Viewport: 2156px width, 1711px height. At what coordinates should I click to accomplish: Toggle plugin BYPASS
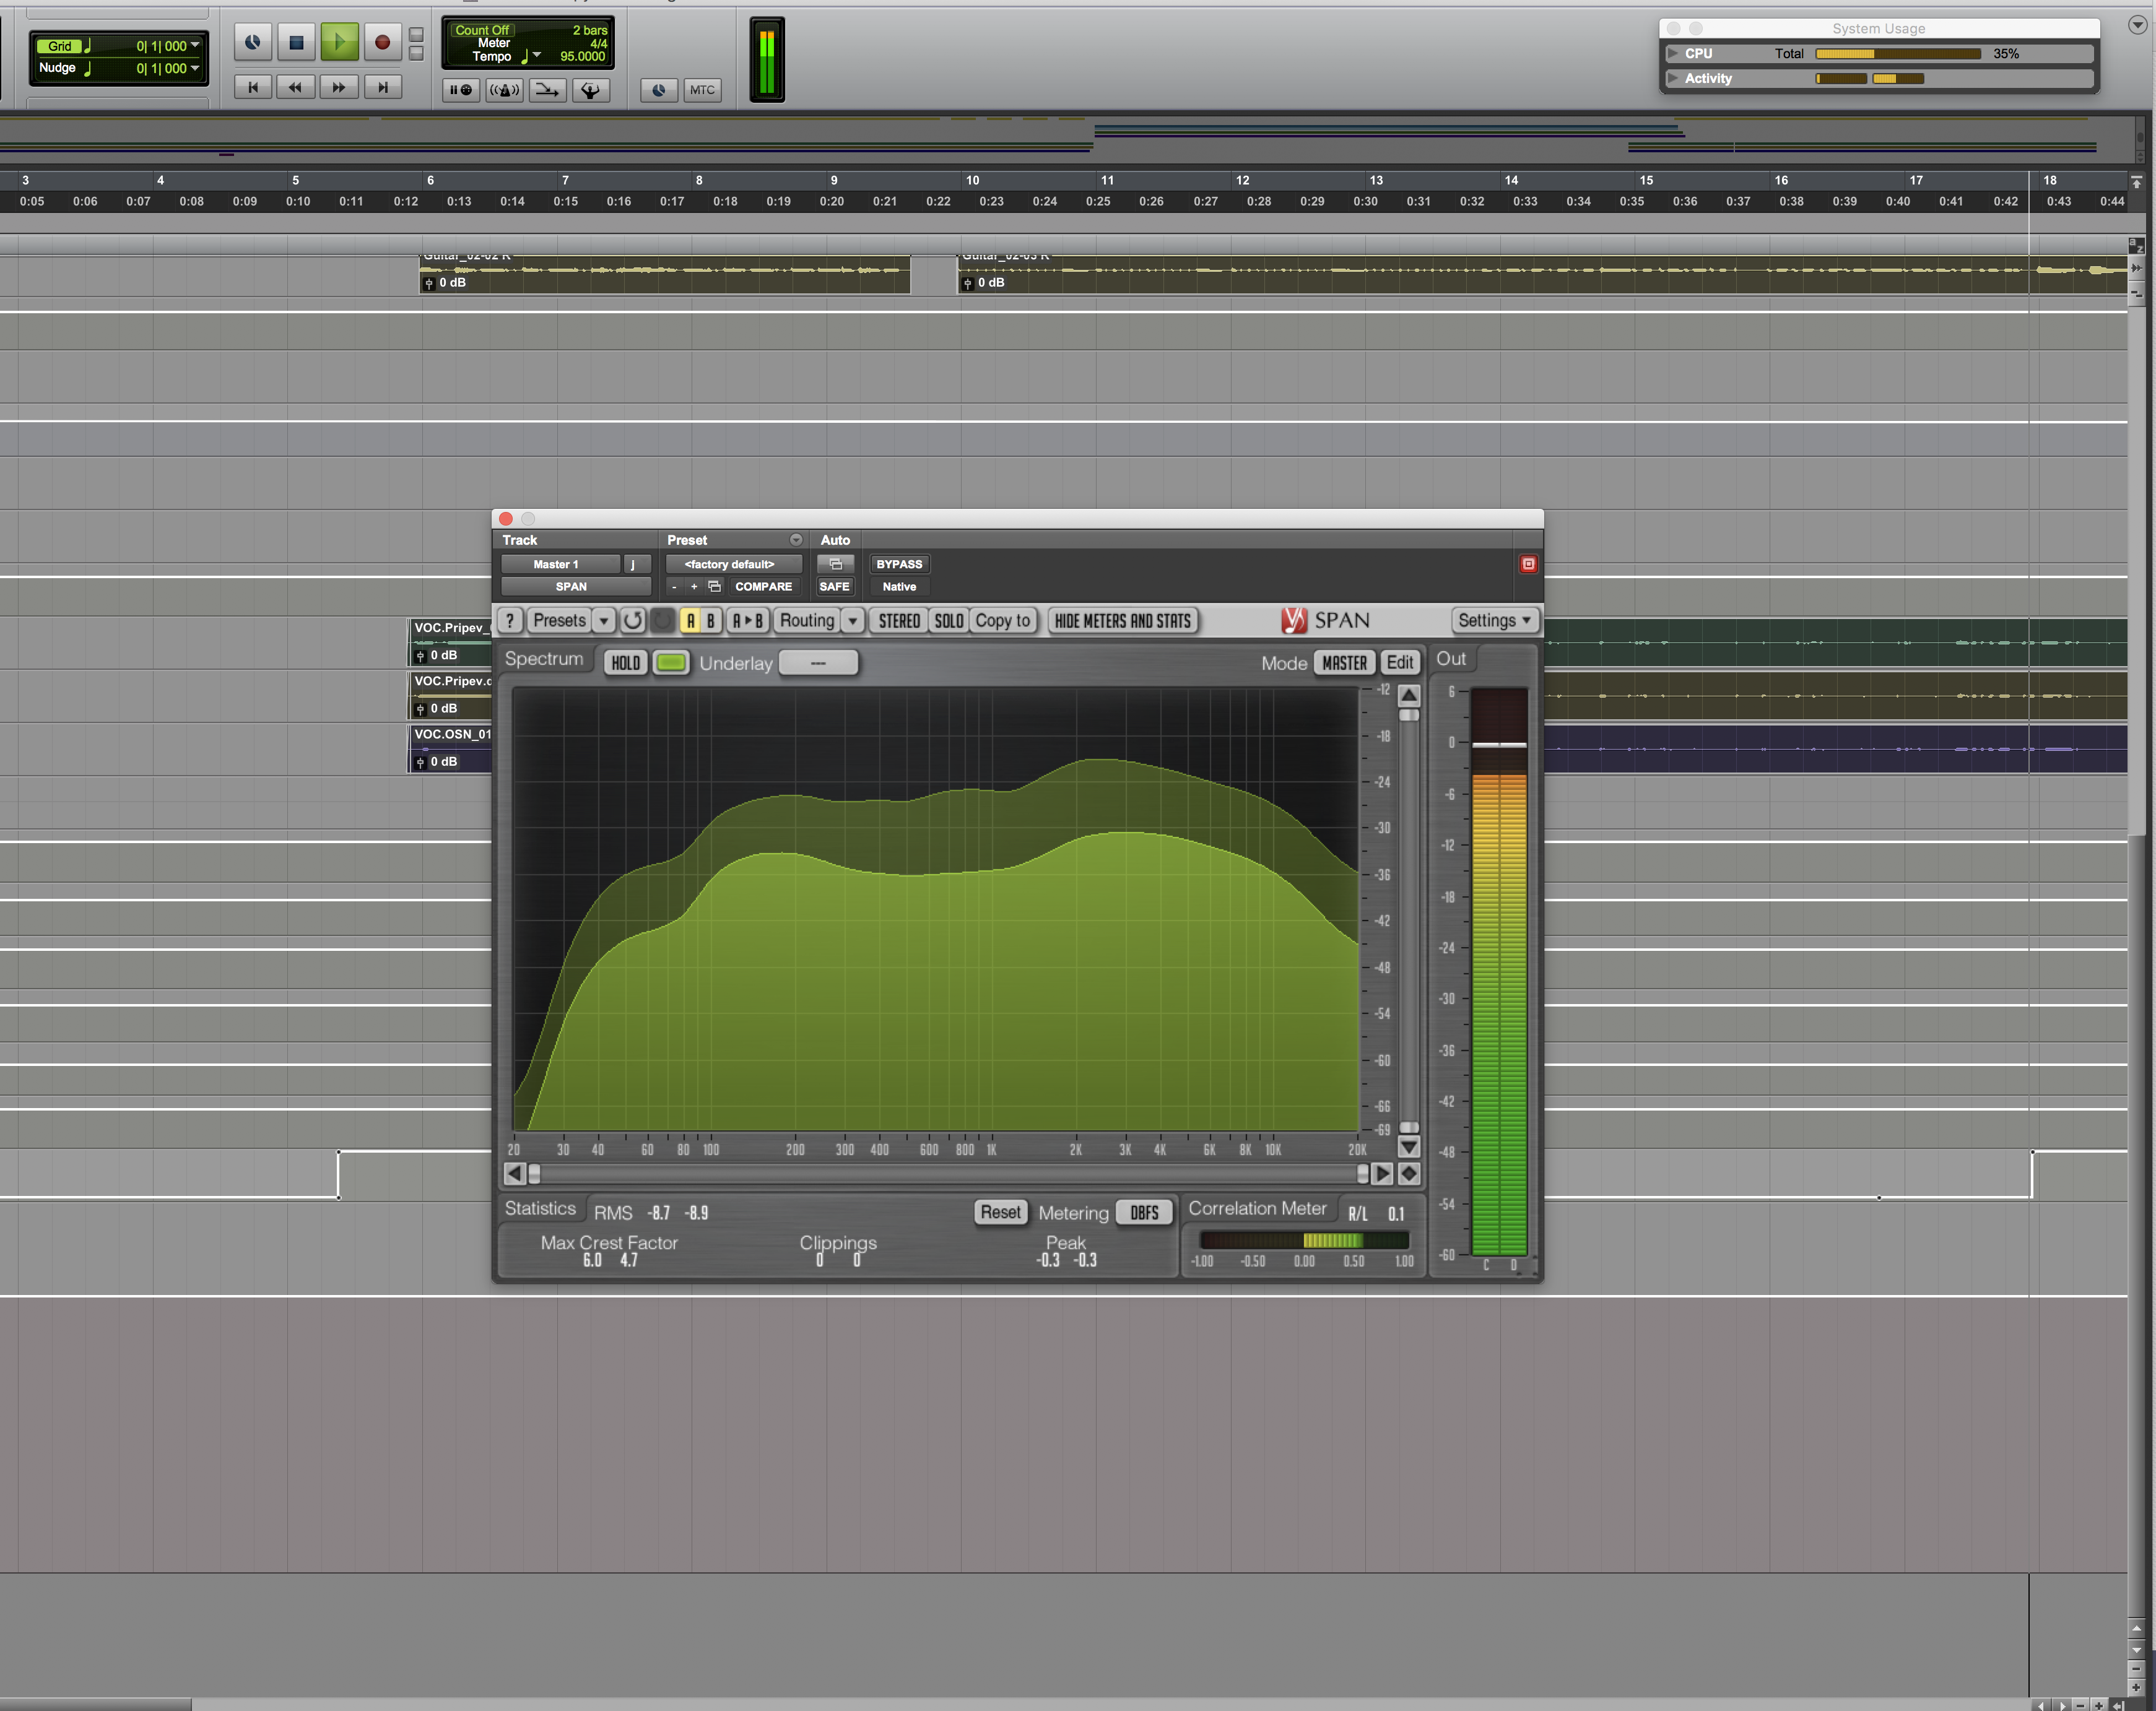tap(898, 564)
